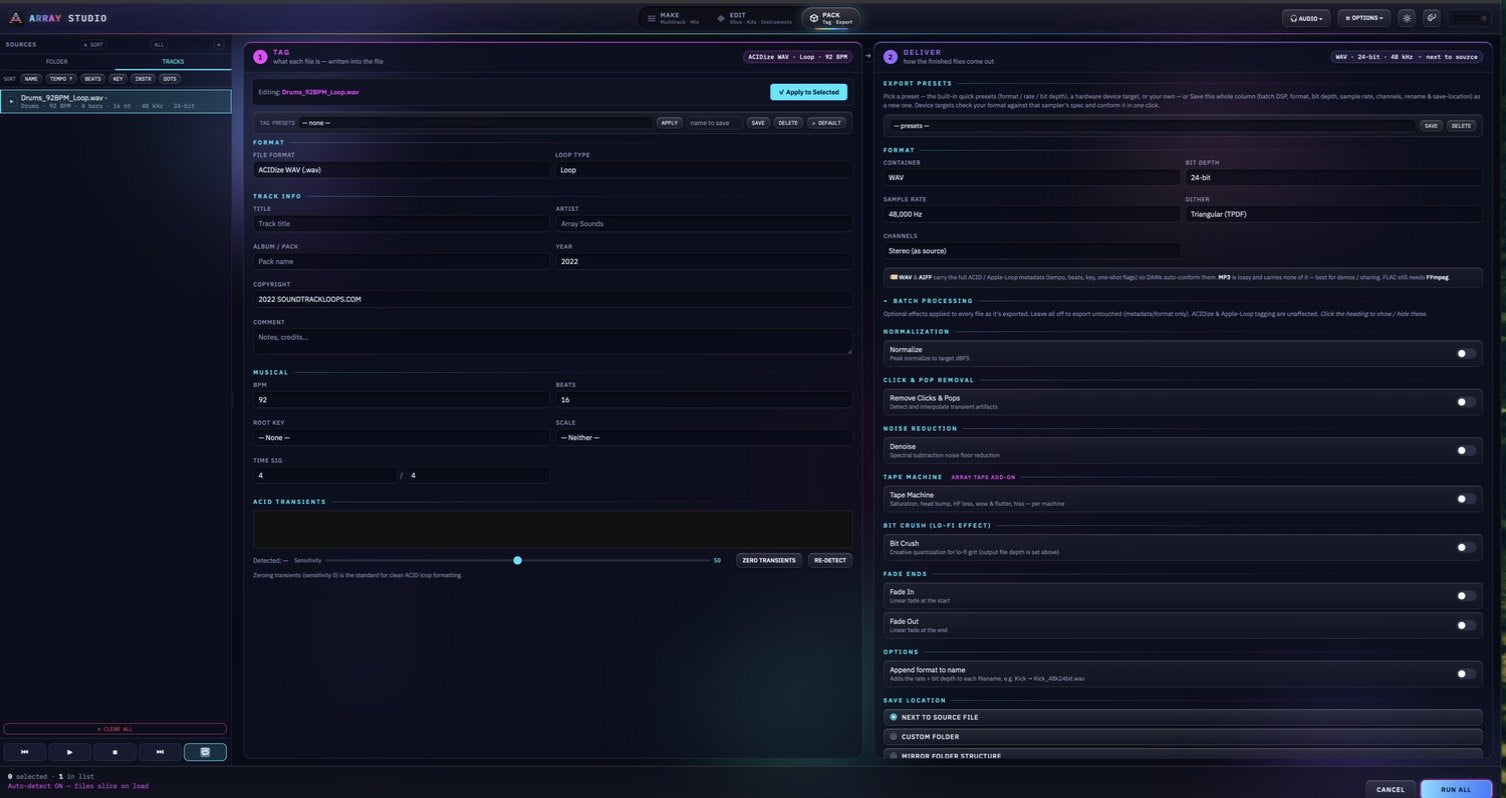
Task: Click the link icon in top bar
Action: pos(1432,18)
